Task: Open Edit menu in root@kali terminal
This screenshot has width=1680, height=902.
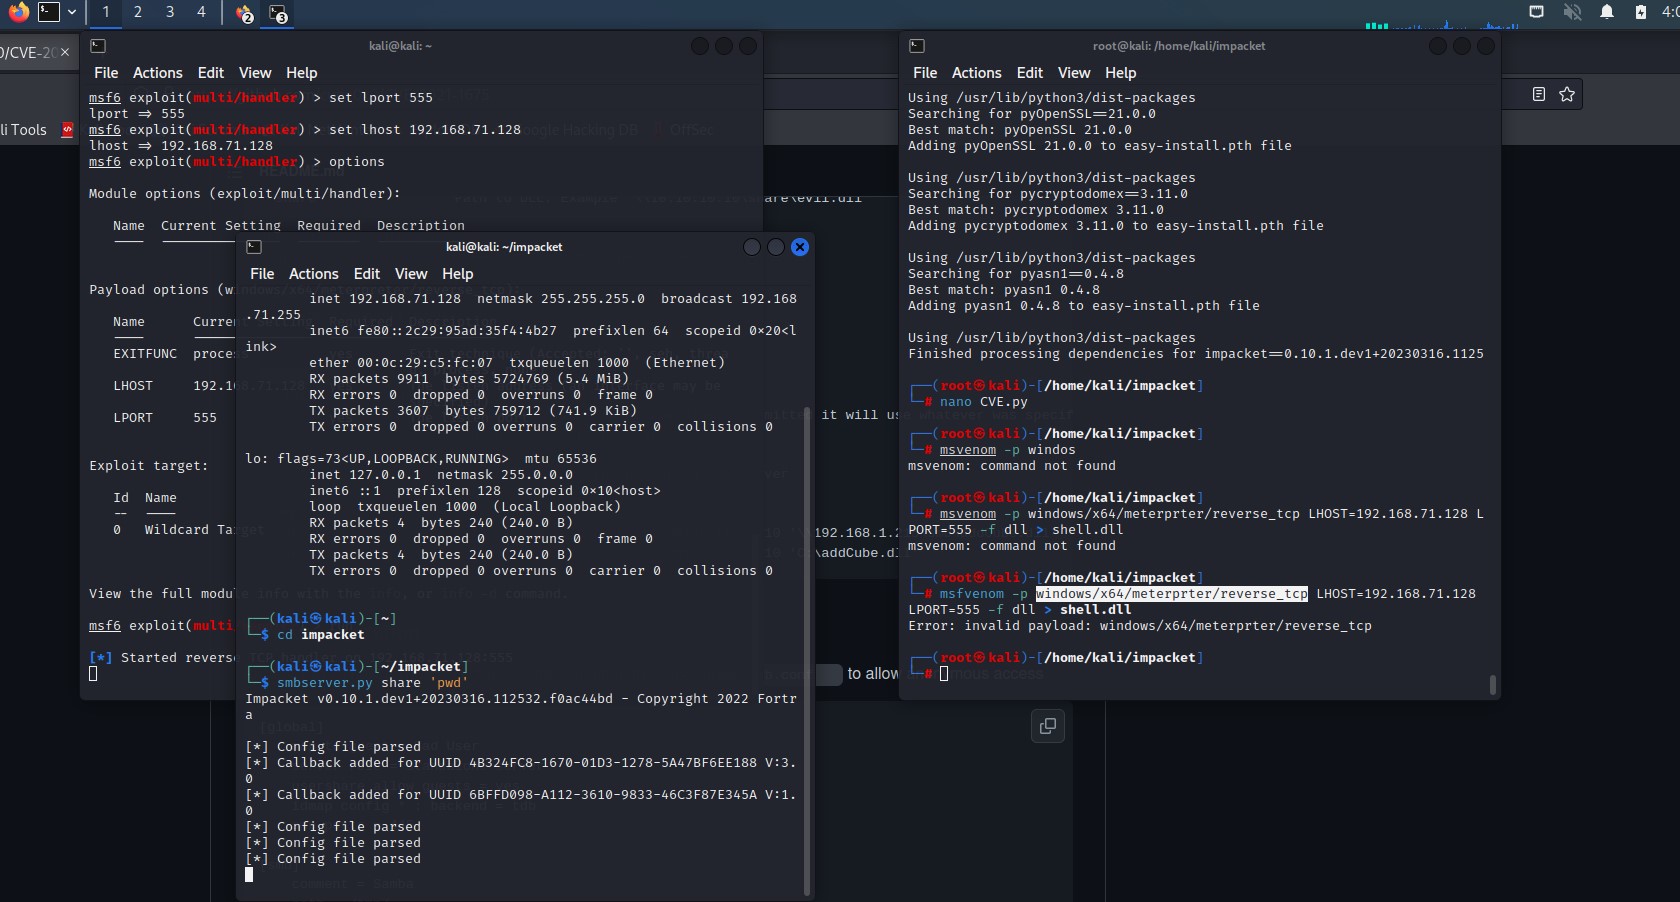Action: [1030, 73]
